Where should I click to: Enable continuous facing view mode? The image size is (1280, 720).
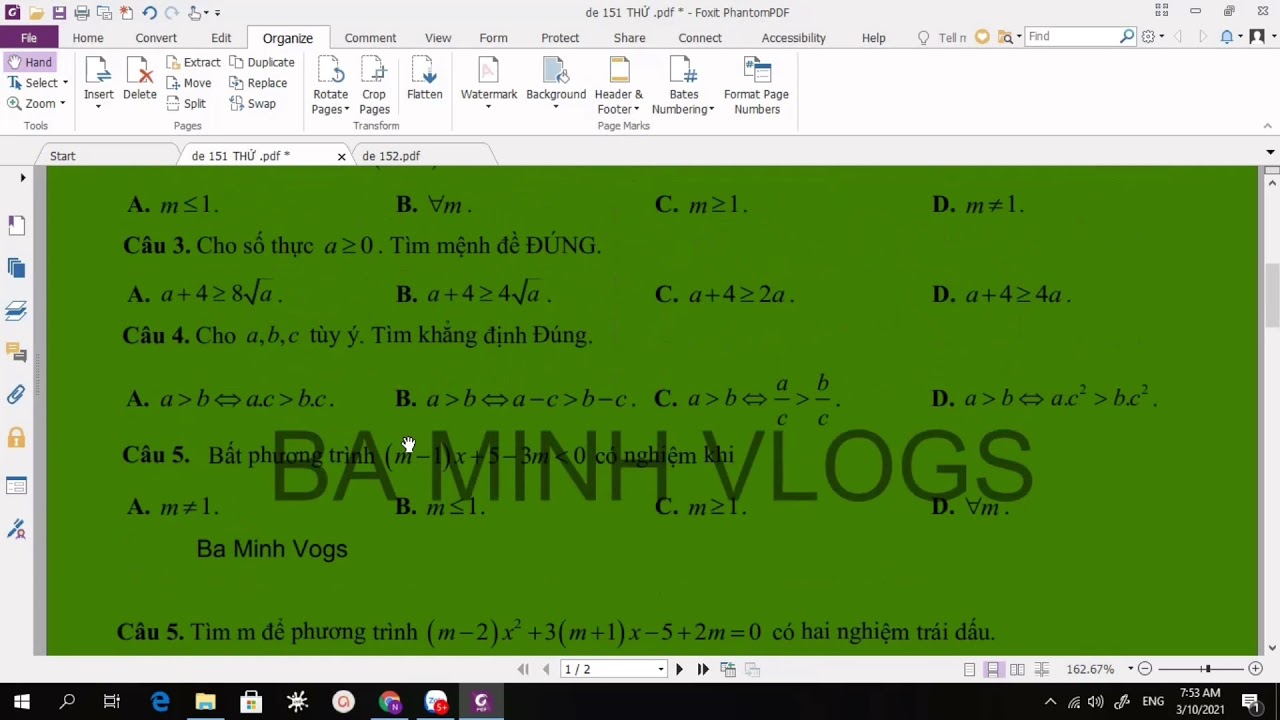coord(1042,669)
